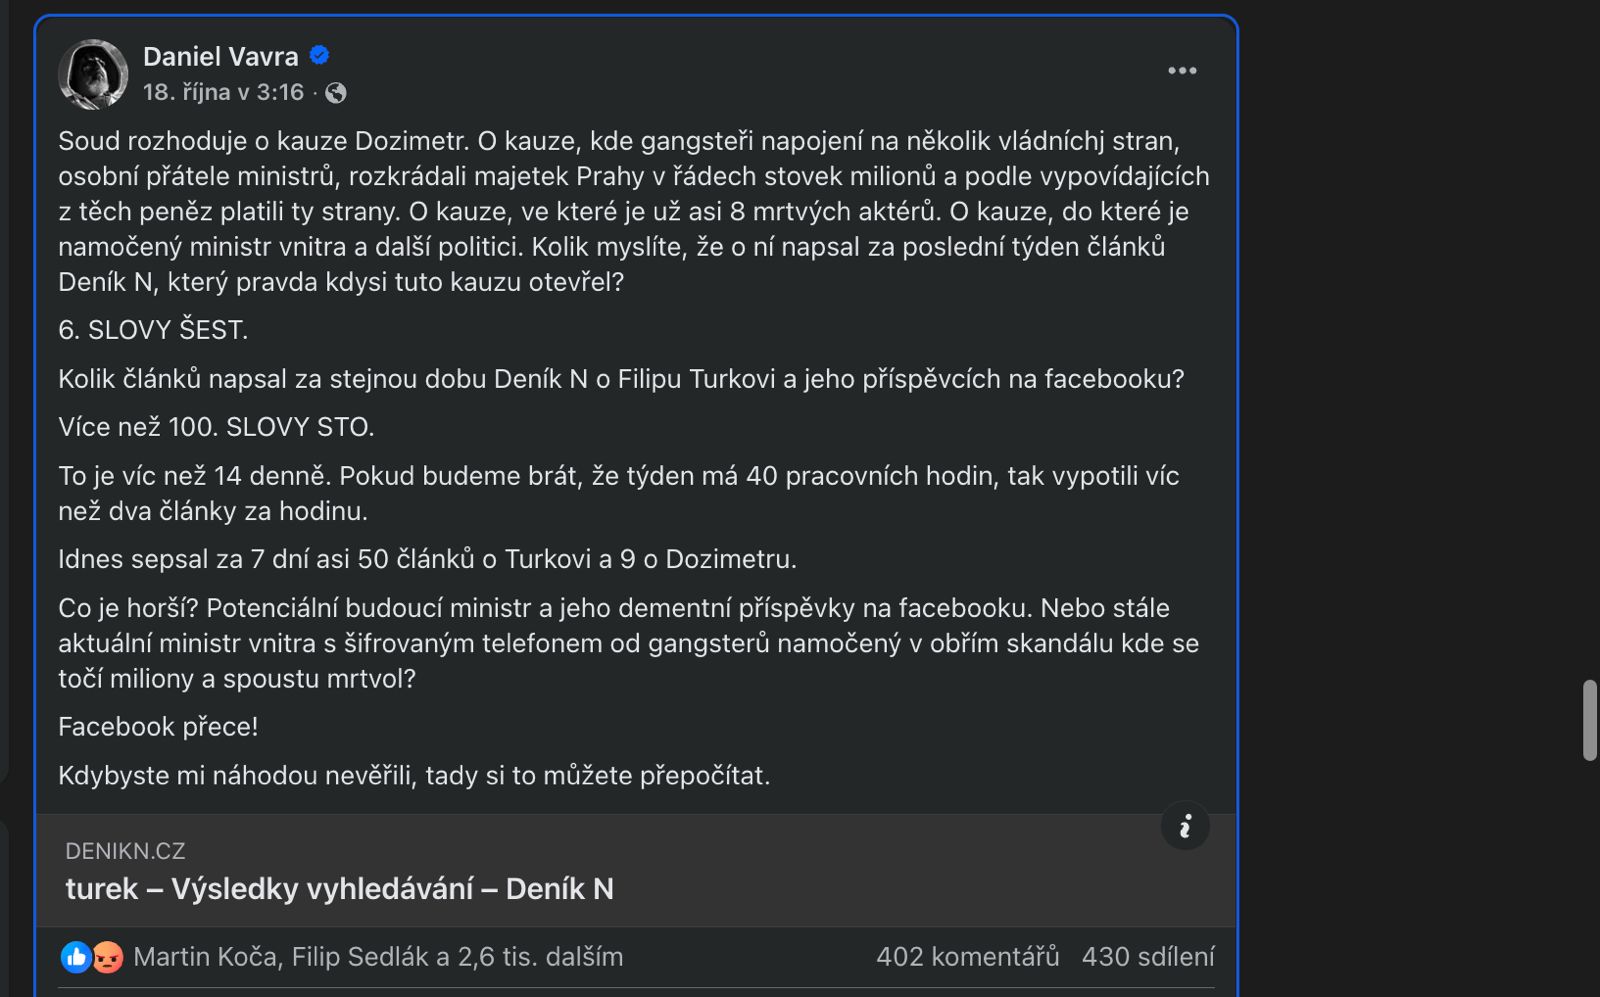The image size is (1600, 997).
Task: Click the Facebook přece! text line
Action: [x=158, y=727]
